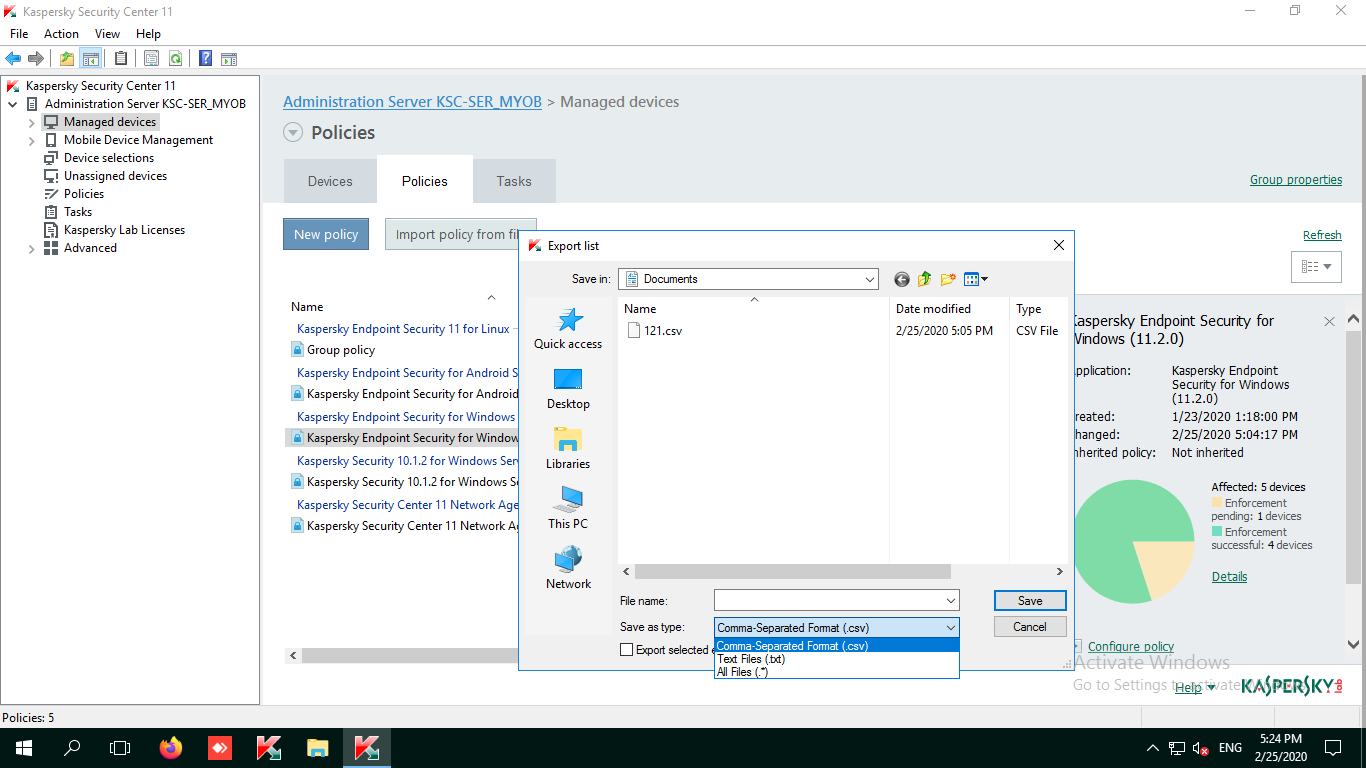
Task: Check the Export selected checkbox
Action: 627,650
